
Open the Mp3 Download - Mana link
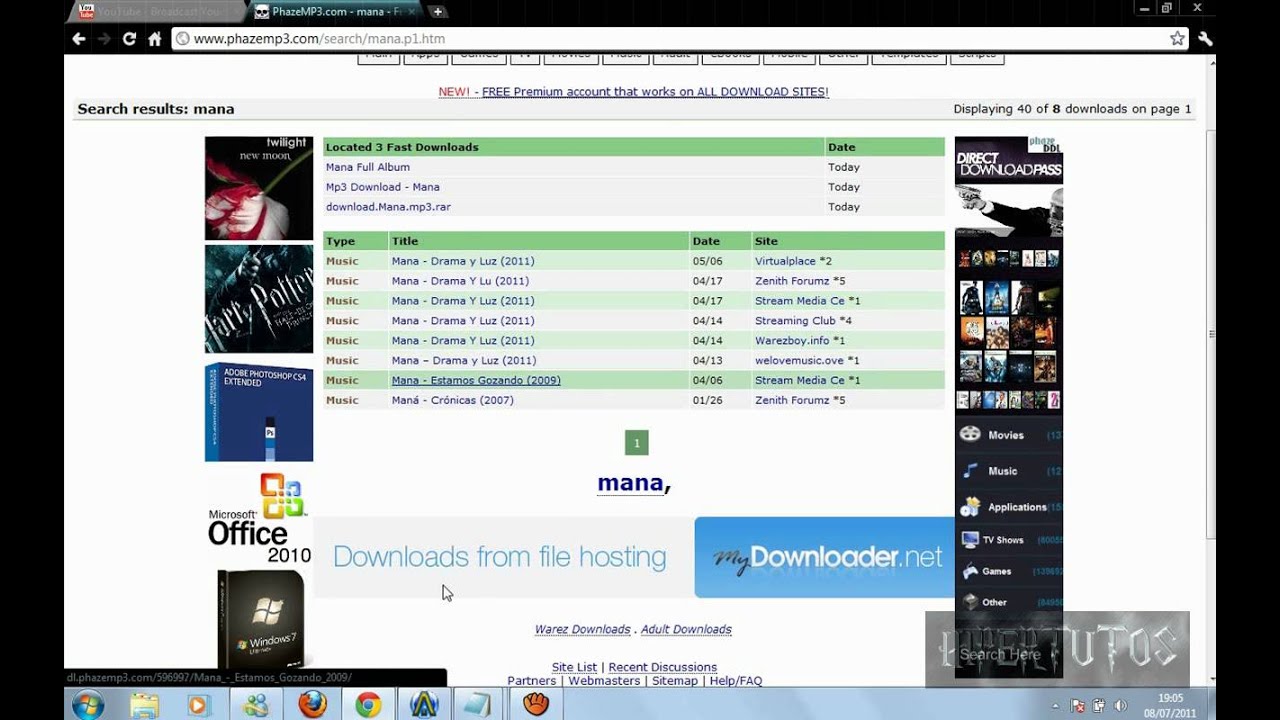(x=382, y=187)
